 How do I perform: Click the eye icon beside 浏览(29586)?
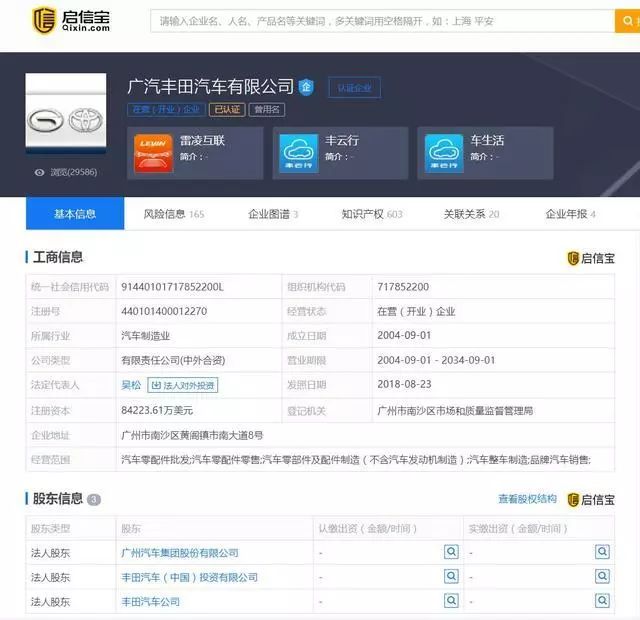pos(40,172)
